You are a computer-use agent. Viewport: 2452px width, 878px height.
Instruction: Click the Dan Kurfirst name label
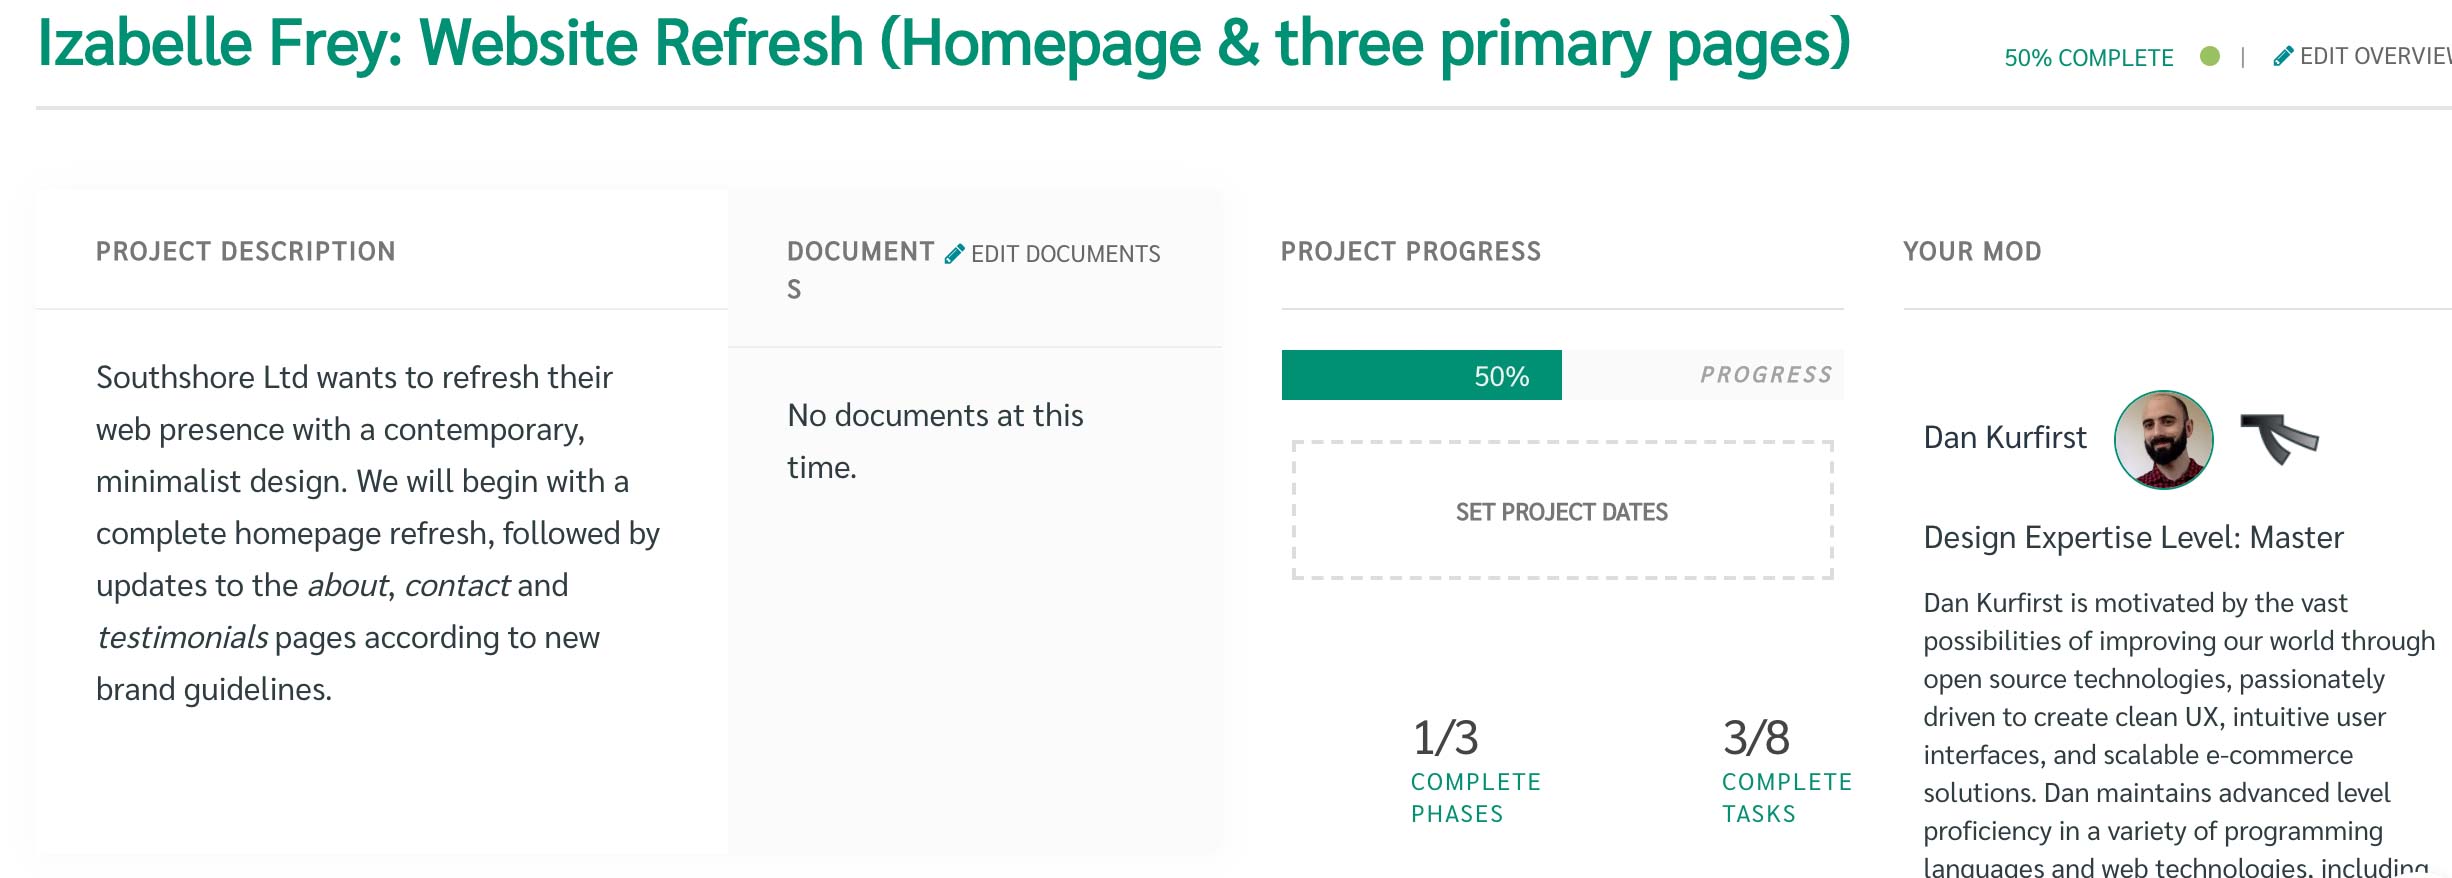coord(2005,437)
